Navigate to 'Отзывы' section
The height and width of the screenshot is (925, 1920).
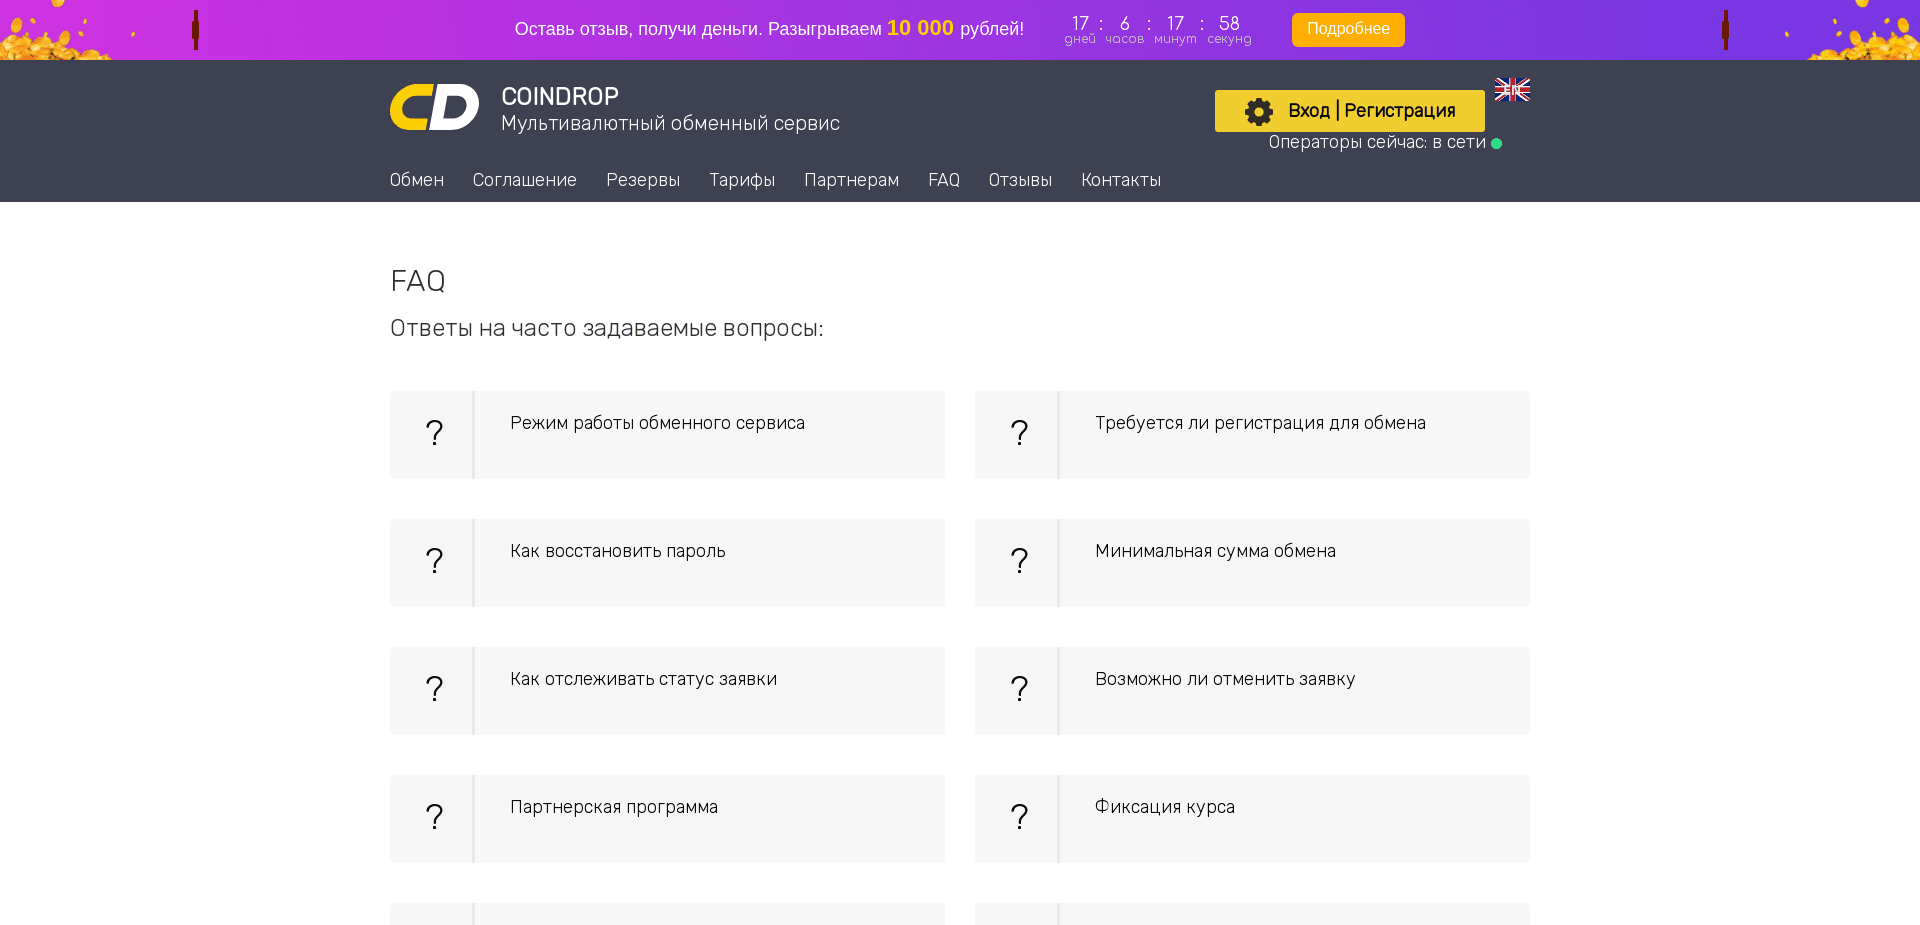click(1019, 180)
